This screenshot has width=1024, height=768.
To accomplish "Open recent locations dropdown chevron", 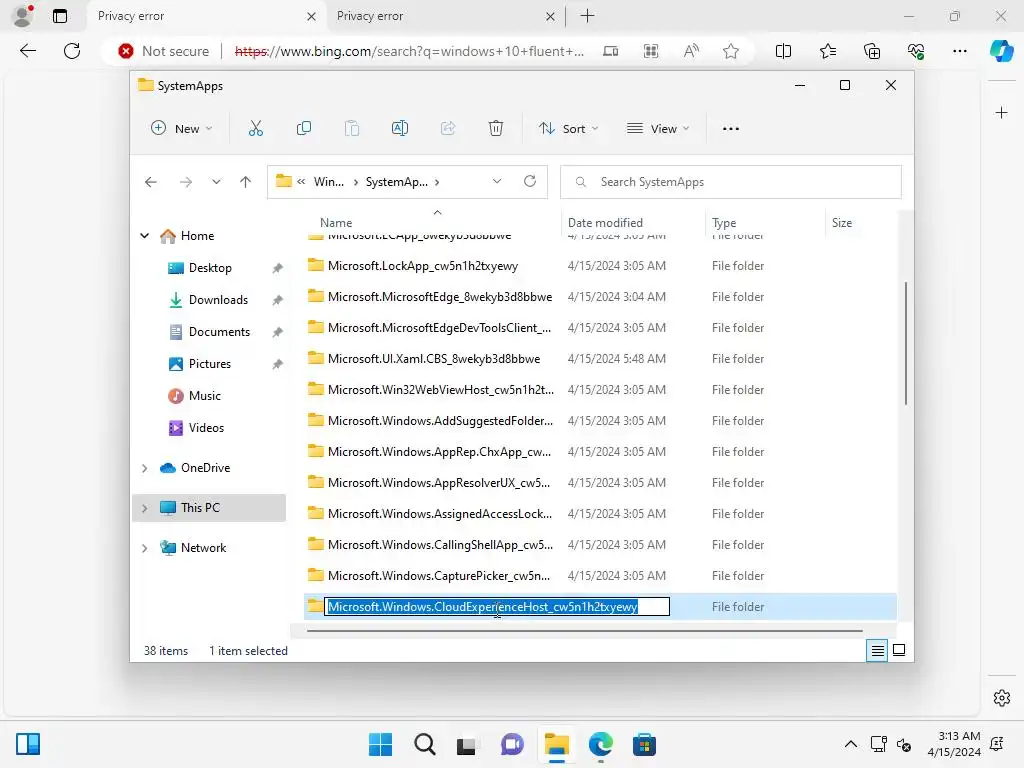I will coord(216,182).
